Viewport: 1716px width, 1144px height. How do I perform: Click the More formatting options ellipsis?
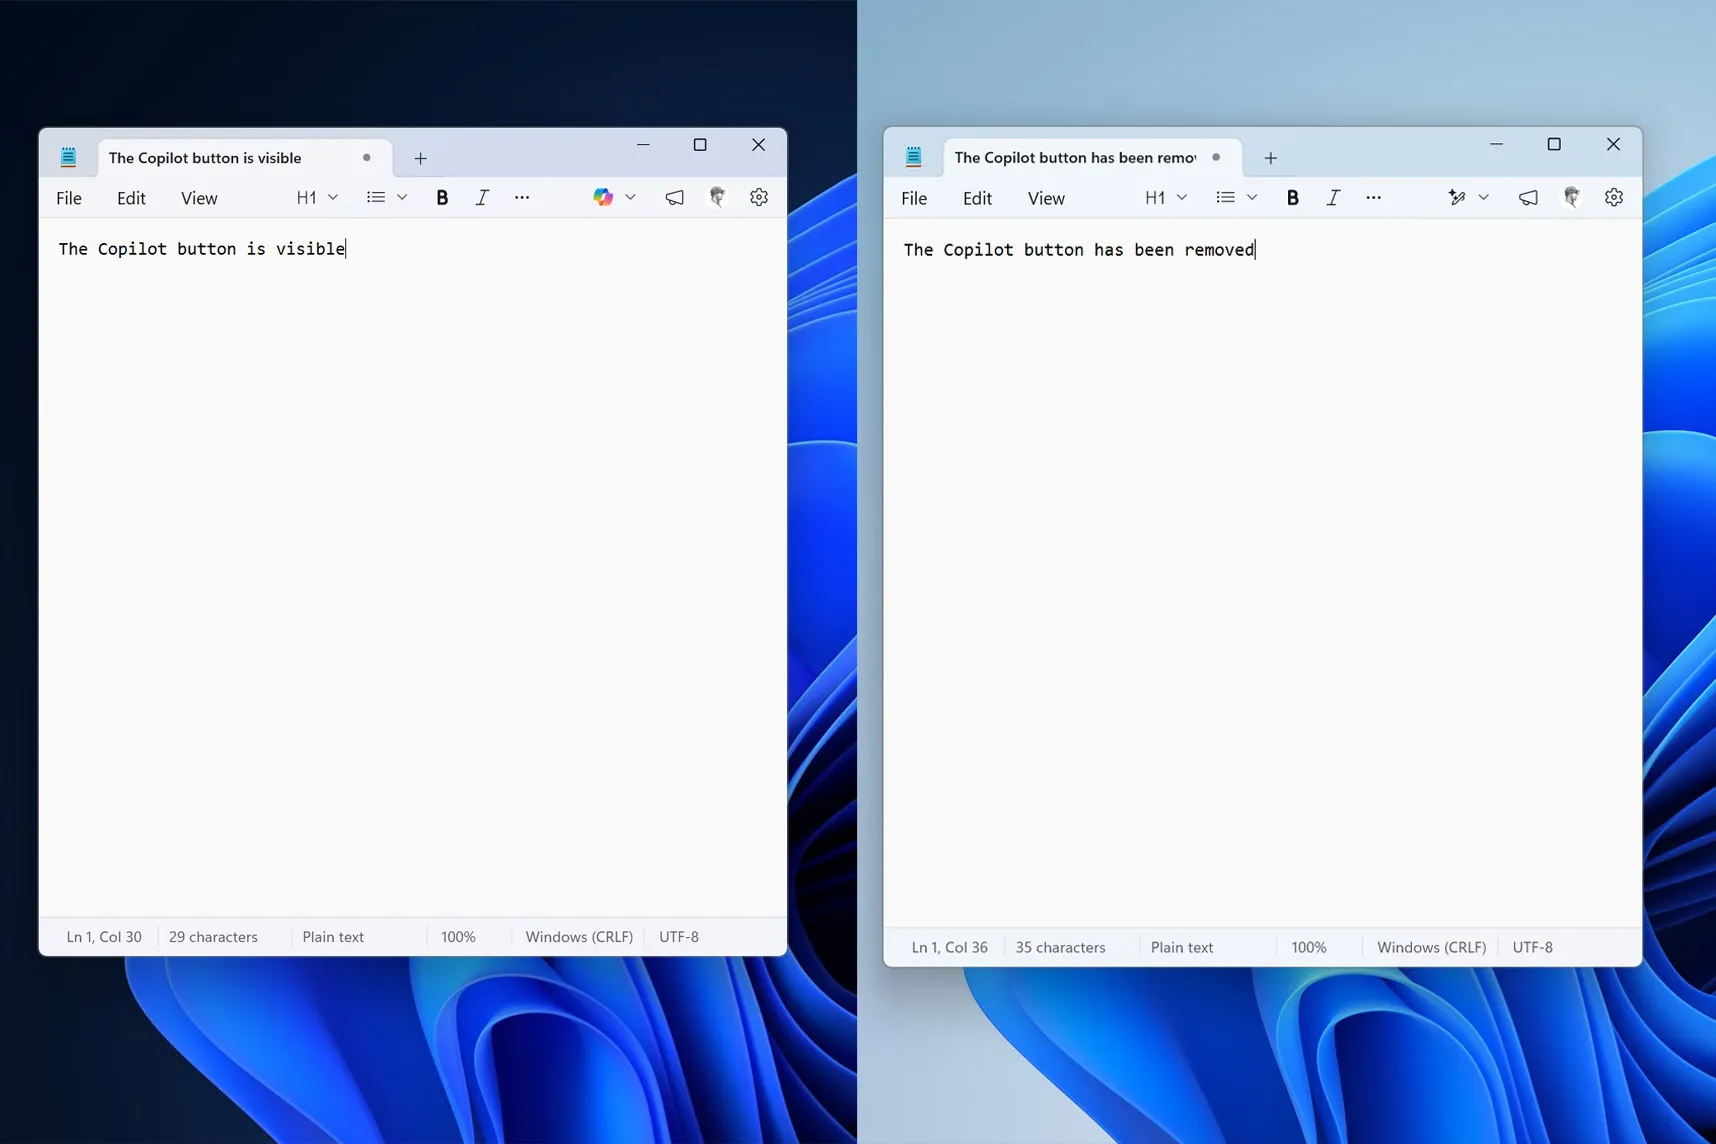[x=522, y=197]
